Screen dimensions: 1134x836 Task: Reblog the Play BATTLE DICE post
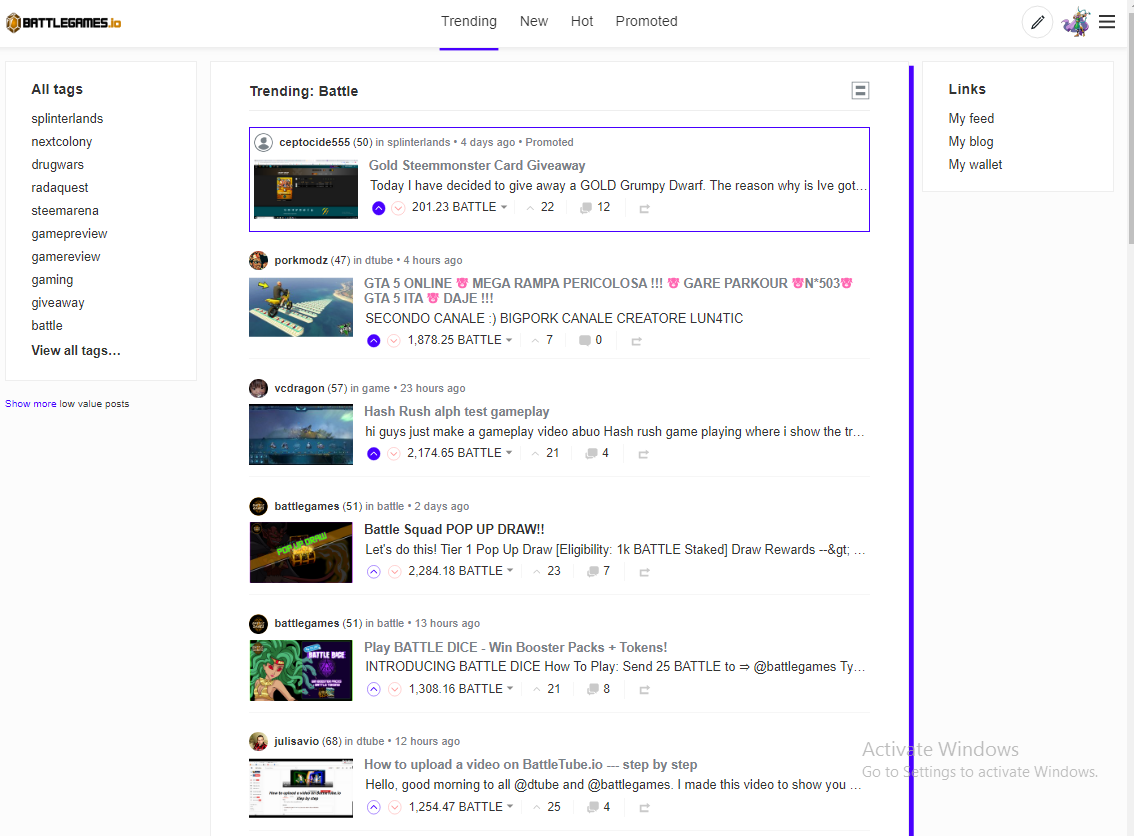point(644,690)
